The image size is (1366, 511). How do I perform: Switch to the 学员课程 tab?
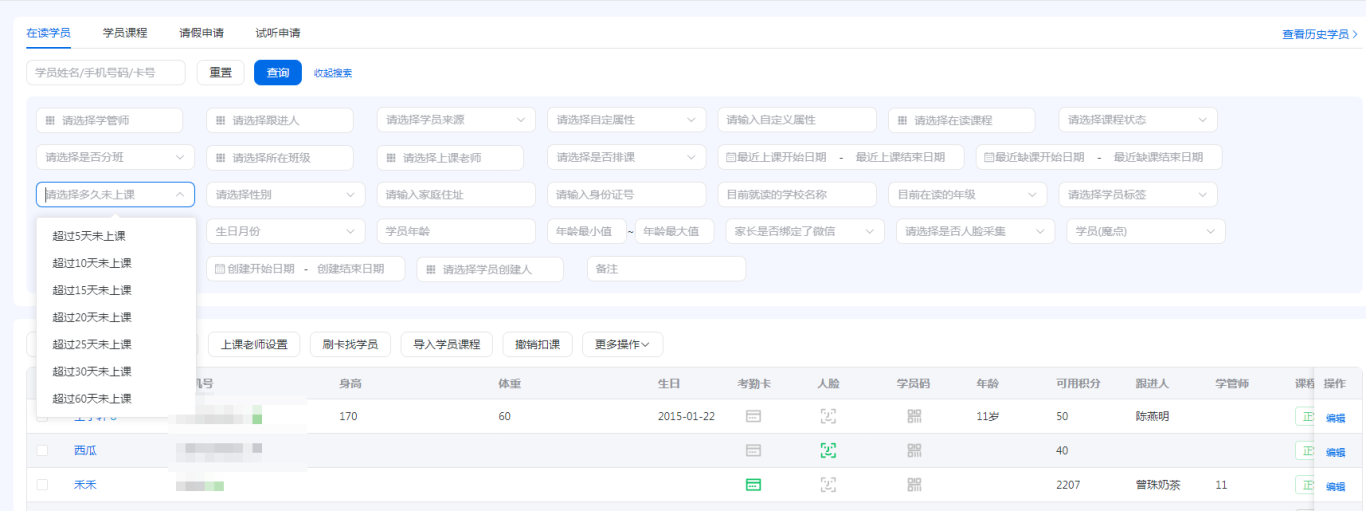(125, 33)
